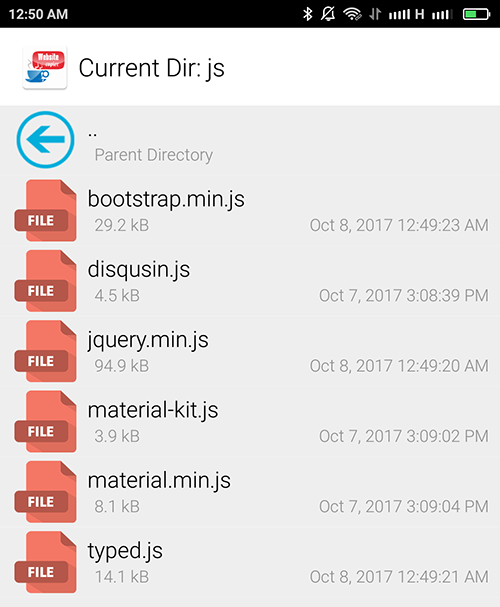
Task: Tap the 12:49:20 AM timestamp of jquery.min.js
Action: pos(443,366)
